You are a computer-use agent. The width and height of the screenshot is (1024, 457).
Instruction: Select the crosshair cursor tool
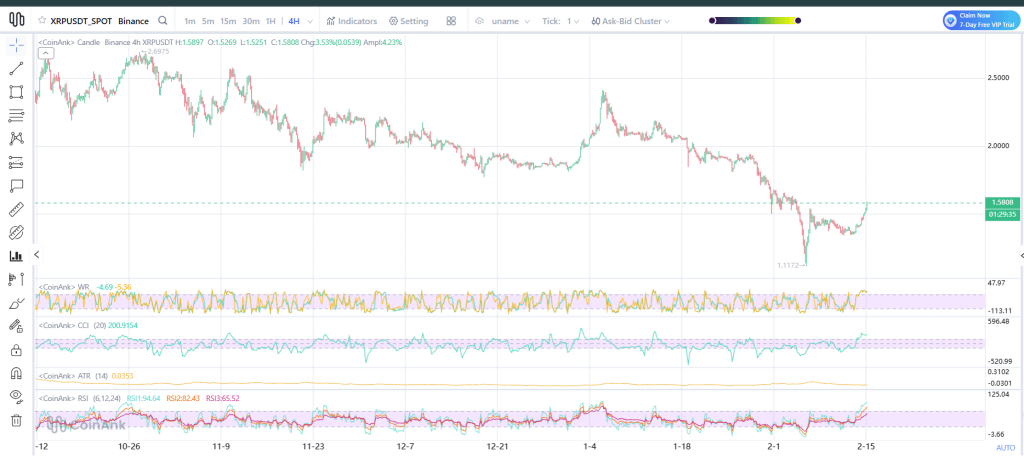click(16, 46)
